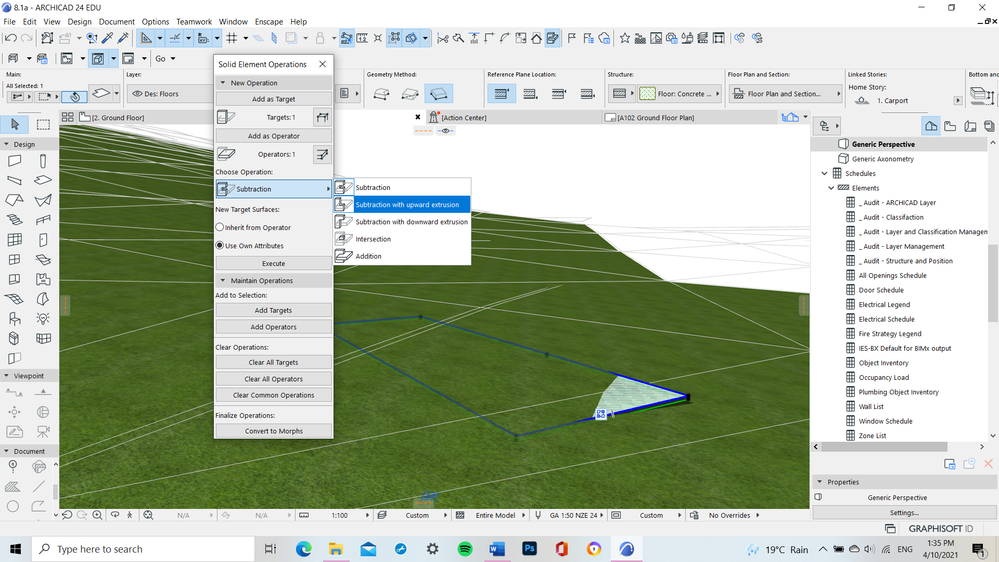Click the Grid snap icon in toolbar

pos(232,38)
